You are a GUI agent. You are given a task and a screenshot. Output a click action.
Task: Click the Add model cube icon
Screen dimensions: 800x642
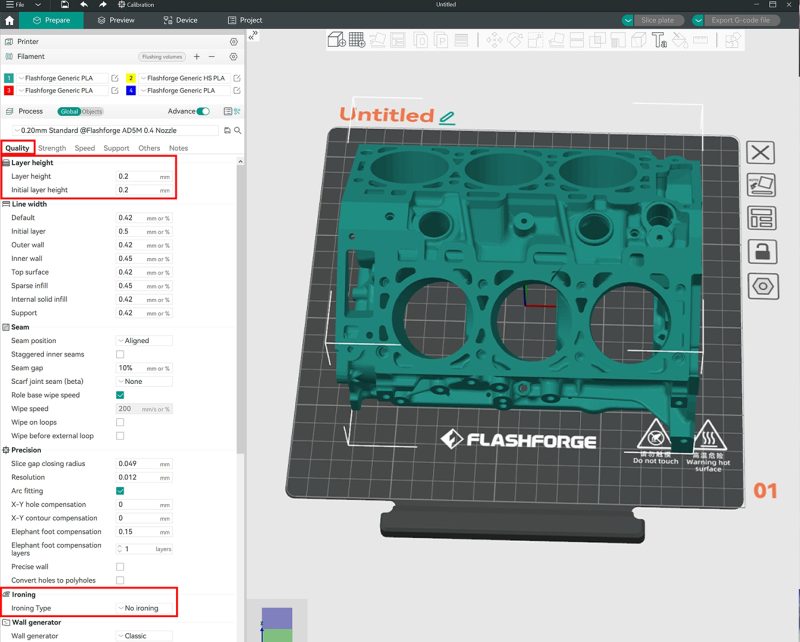point(337,40)
